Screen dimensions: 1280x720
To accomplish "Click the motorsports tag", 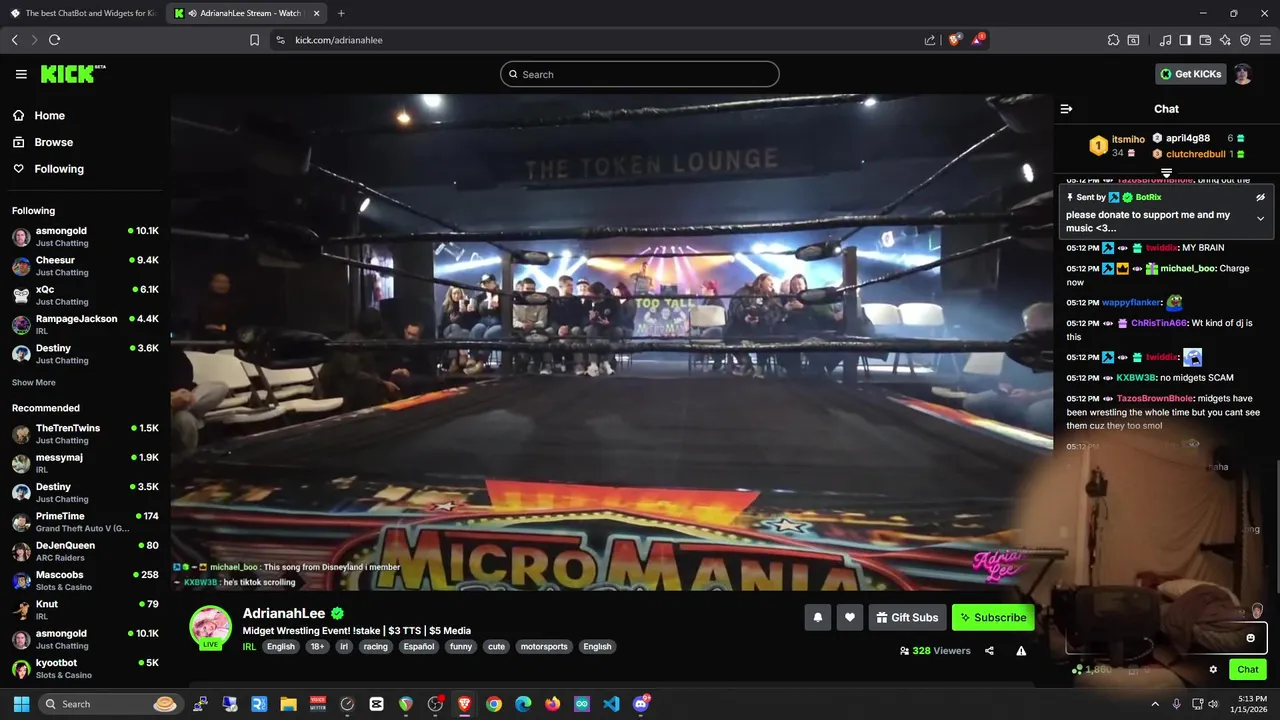I will [x=544, y=647].
